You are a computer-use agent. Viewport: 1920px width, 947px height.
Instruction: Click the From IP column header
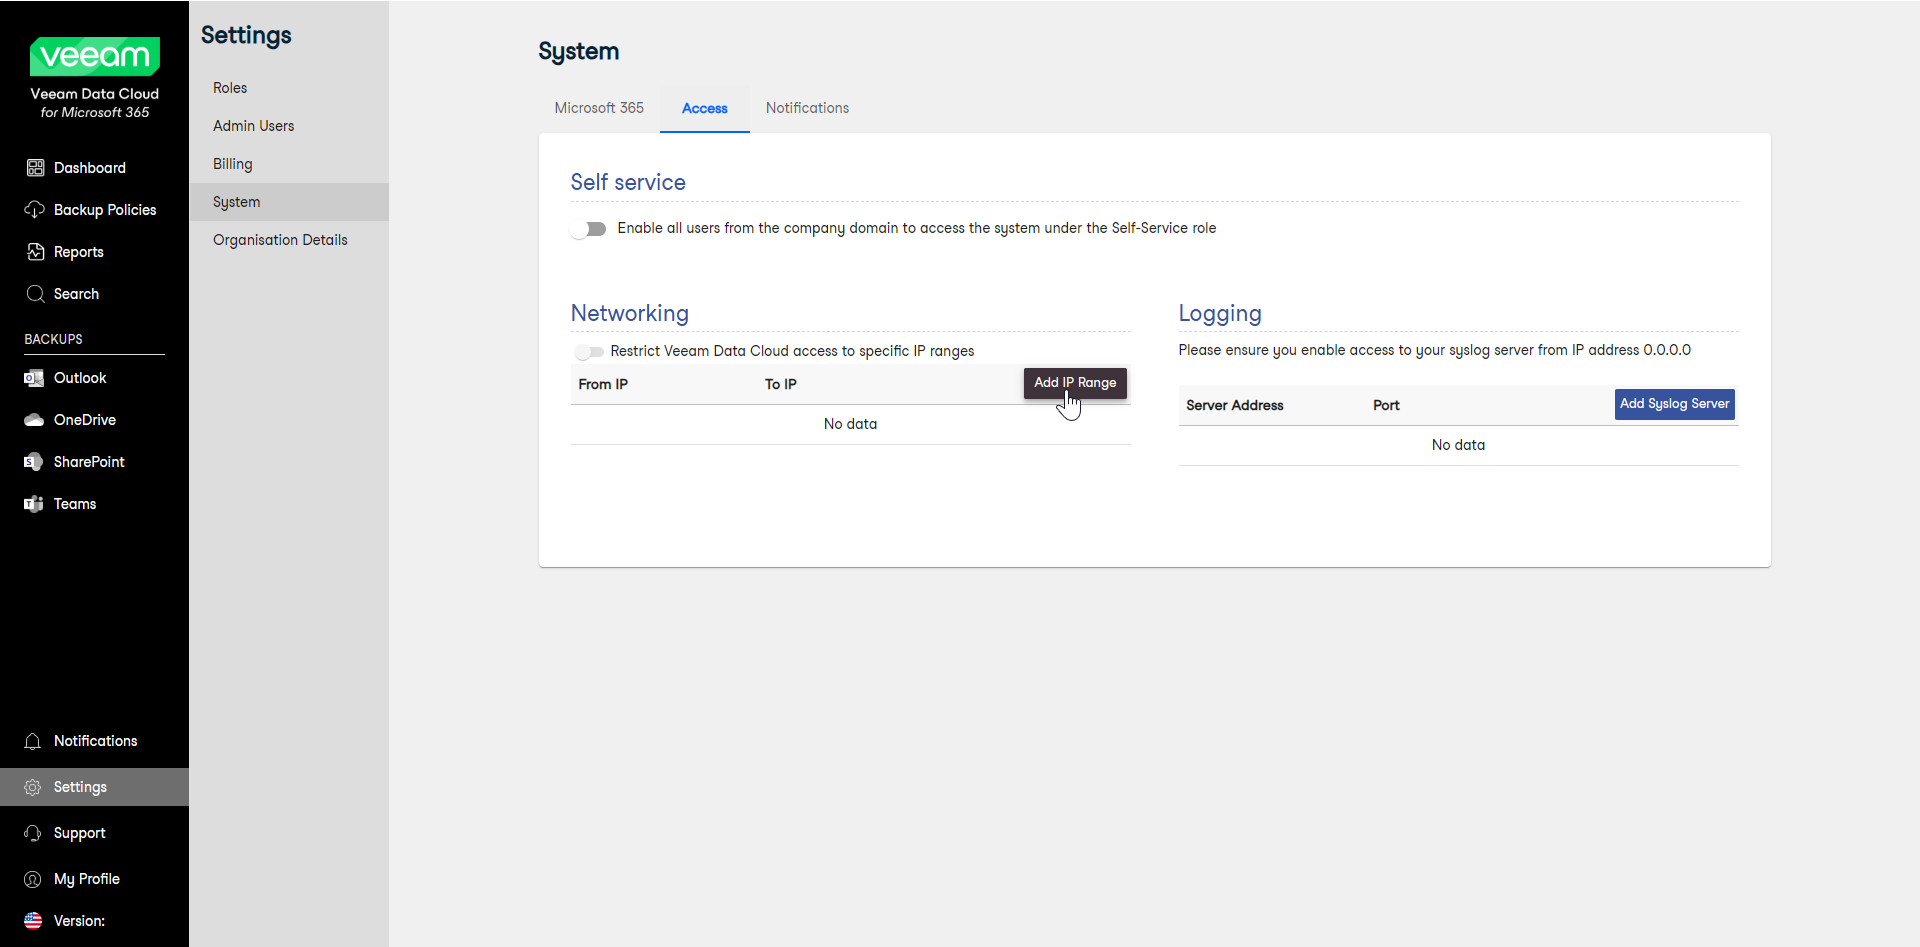click(603, 385)
